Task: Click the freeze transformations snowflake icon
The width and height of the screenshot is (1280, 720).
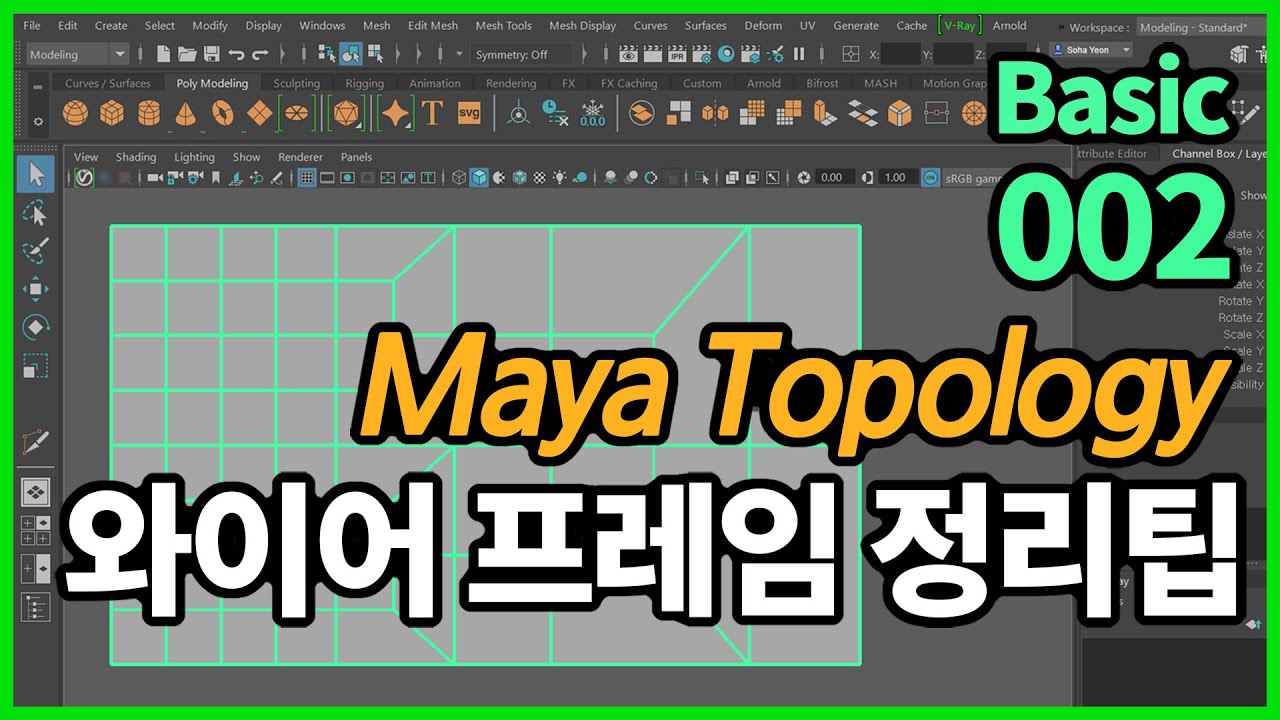Action: click(x=592, y=114)
